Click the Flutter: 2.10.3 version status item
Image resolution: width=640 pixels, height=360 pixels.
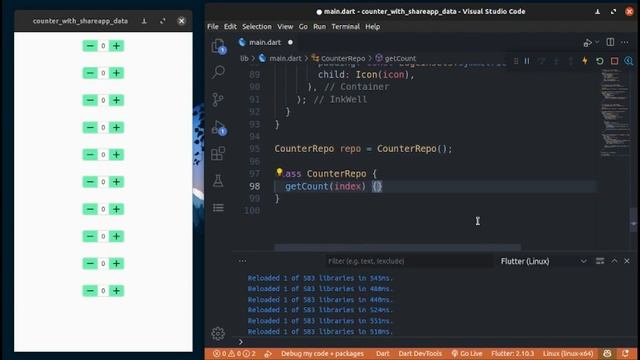512,354
